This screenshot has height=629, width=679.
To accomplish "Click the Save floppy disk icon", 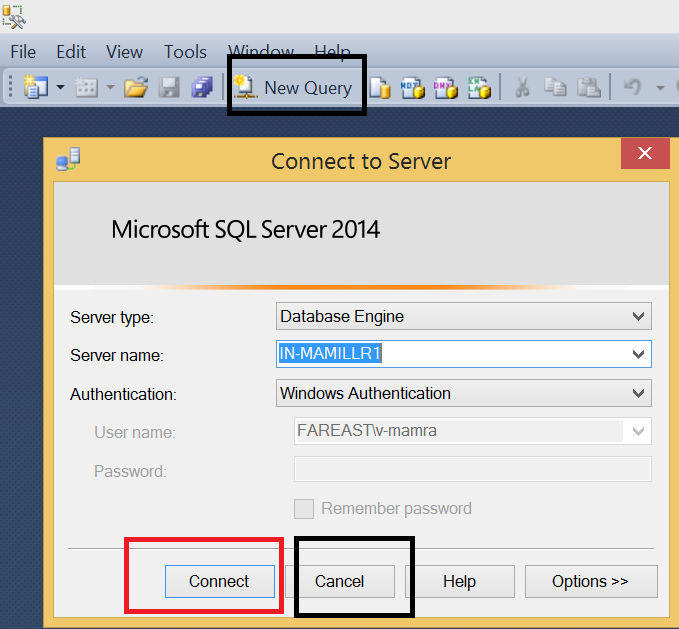I will pos(169,87).
